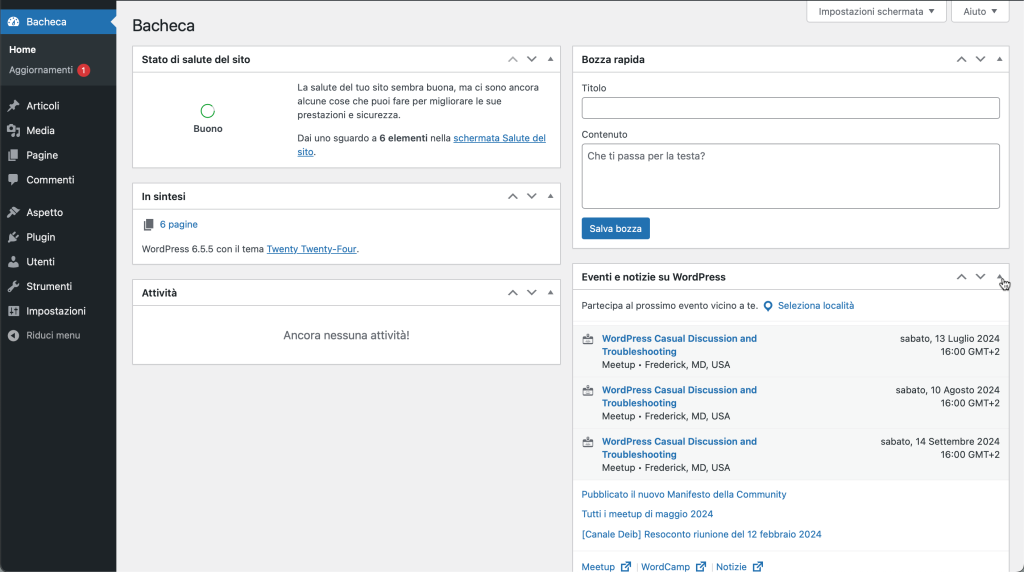Click the Impostazioni settings icon in sidebar

click(x=13, y=311)
